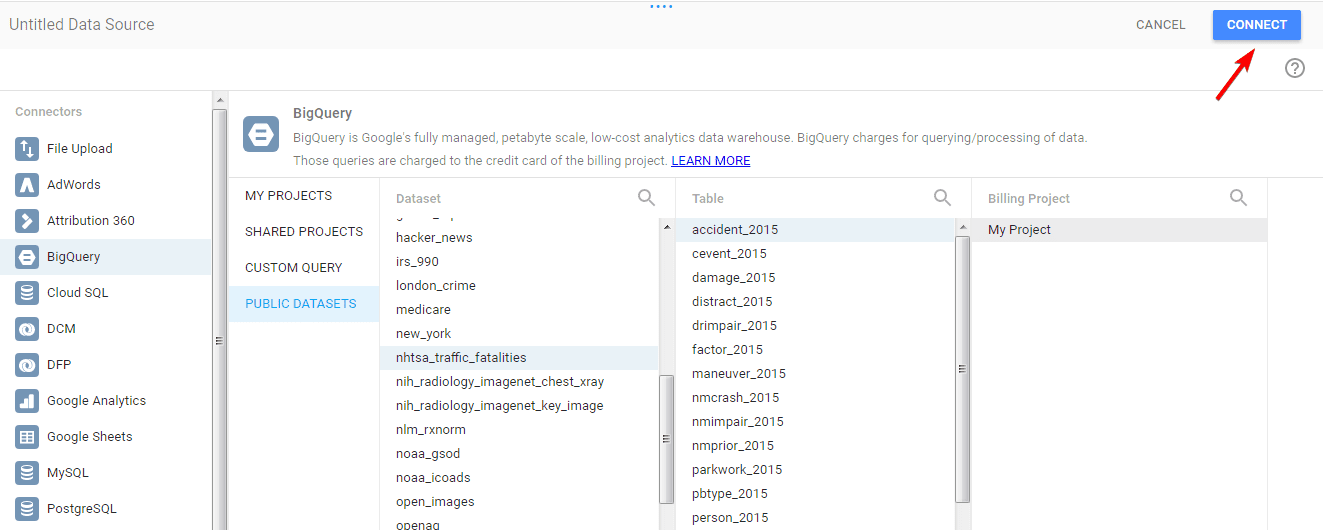Click the blue dots handle at top
The height and width of the screenshot is (530, 1323).
pyautogui.click(x=661, y=7)
